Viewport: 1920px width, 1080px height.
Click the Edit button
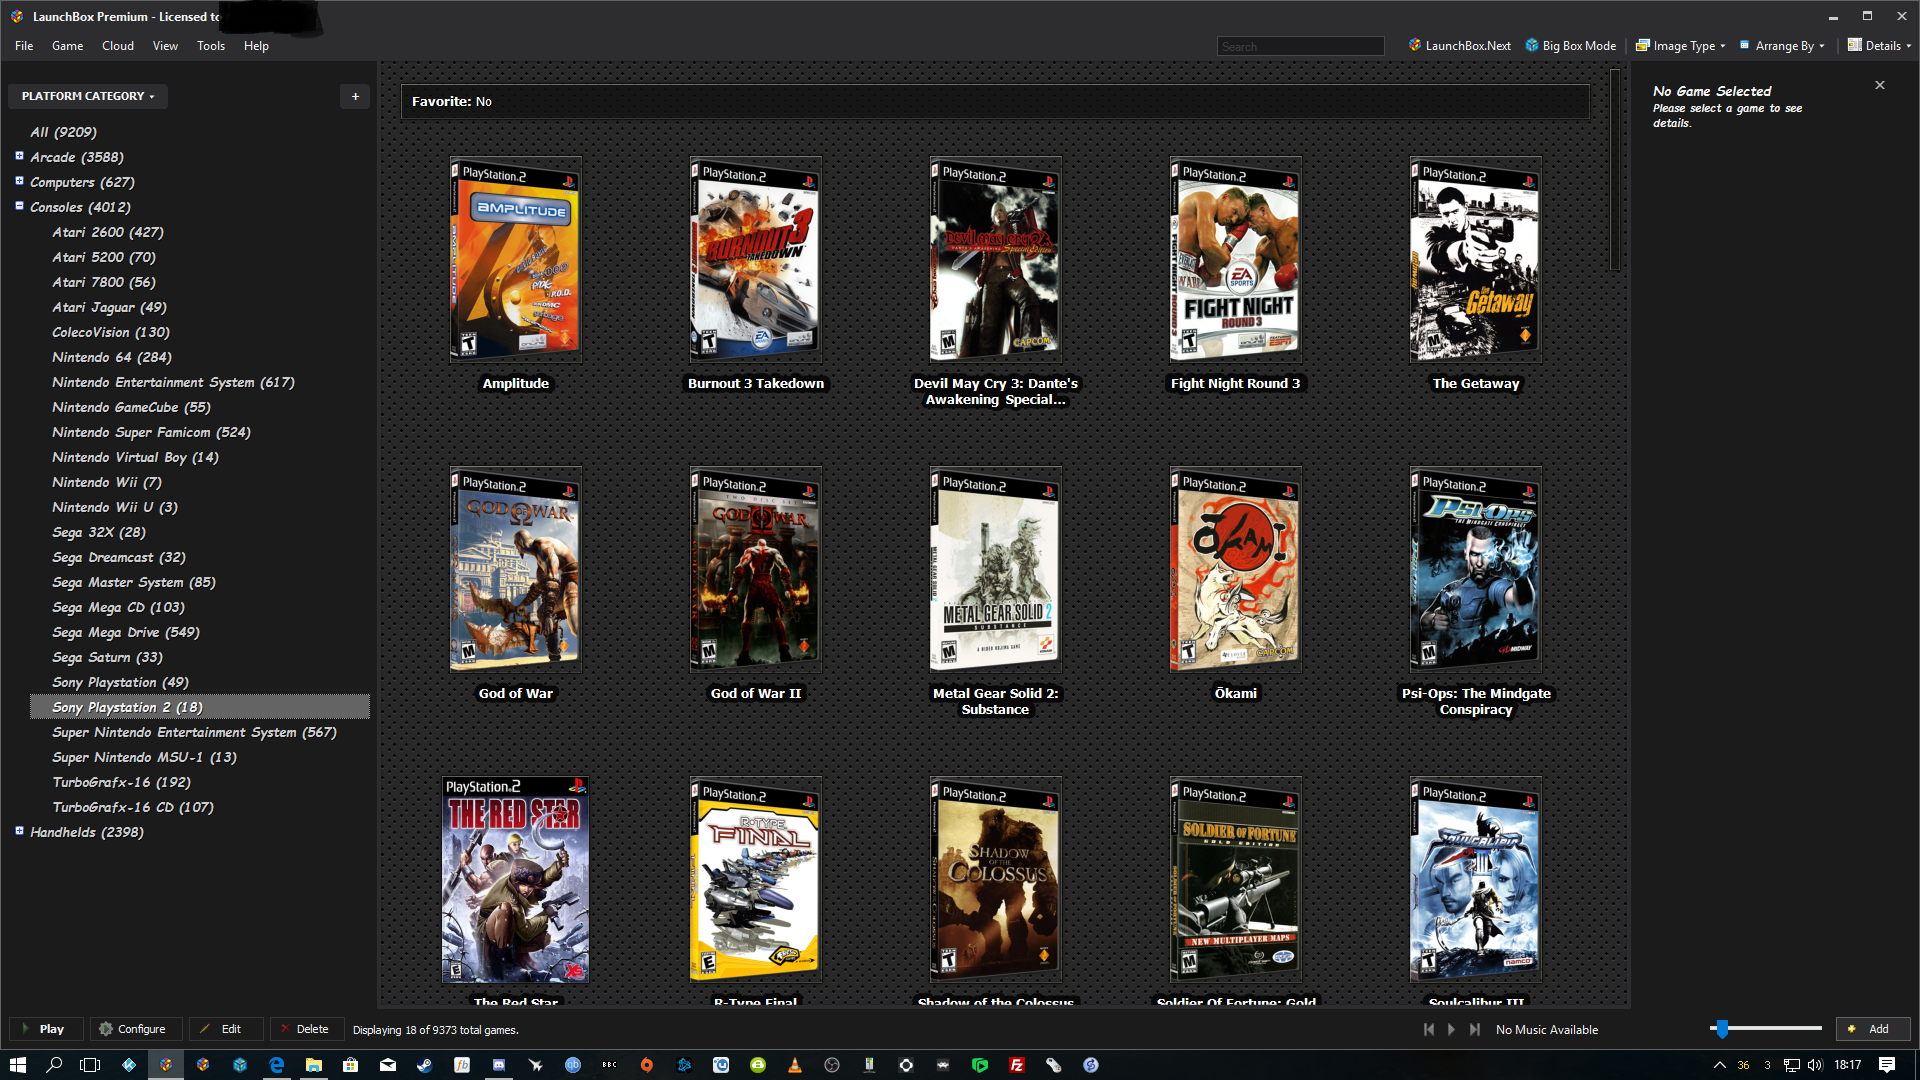[226, 1029]
